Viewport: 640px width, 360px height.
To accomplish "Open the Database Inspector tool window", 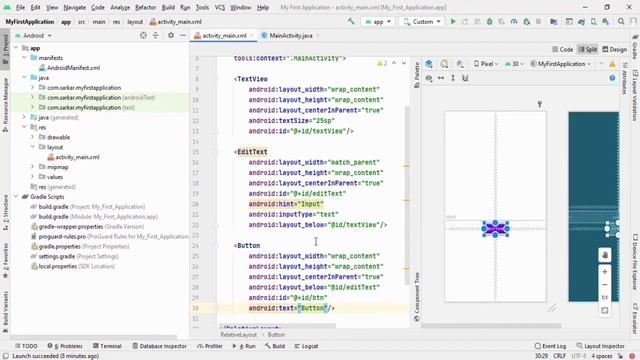I will point(159,346).
